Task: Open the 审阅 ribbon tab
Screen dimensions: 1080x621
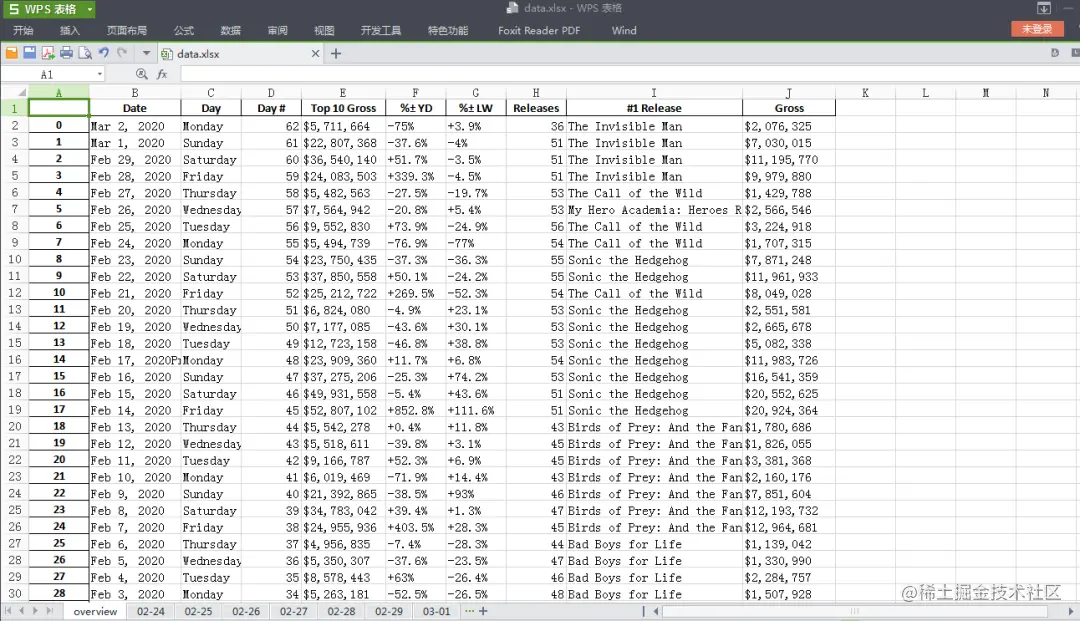Action: tap(278, 30)
